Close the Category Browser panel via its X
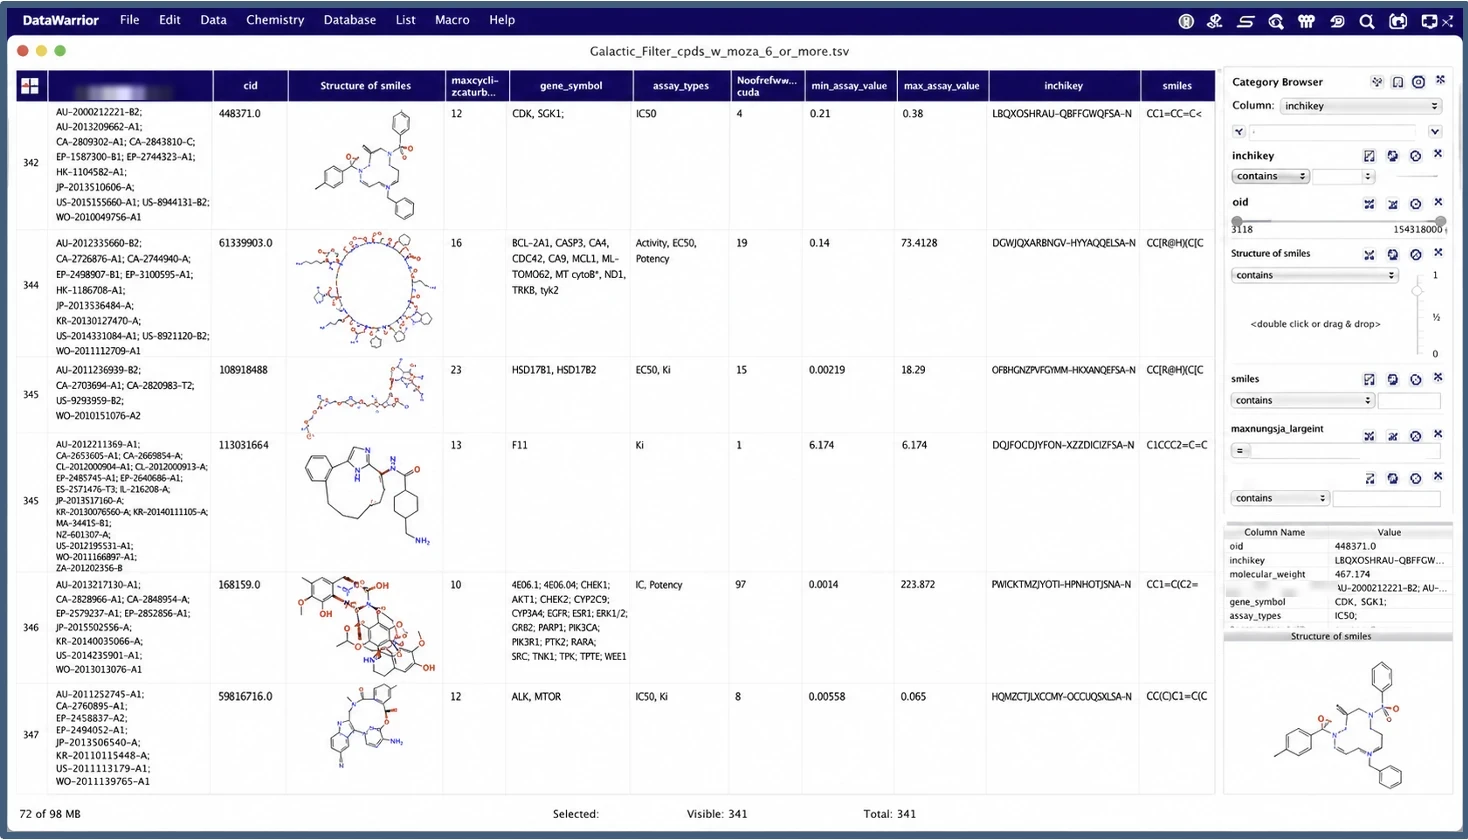 (x=1440, y=81)
